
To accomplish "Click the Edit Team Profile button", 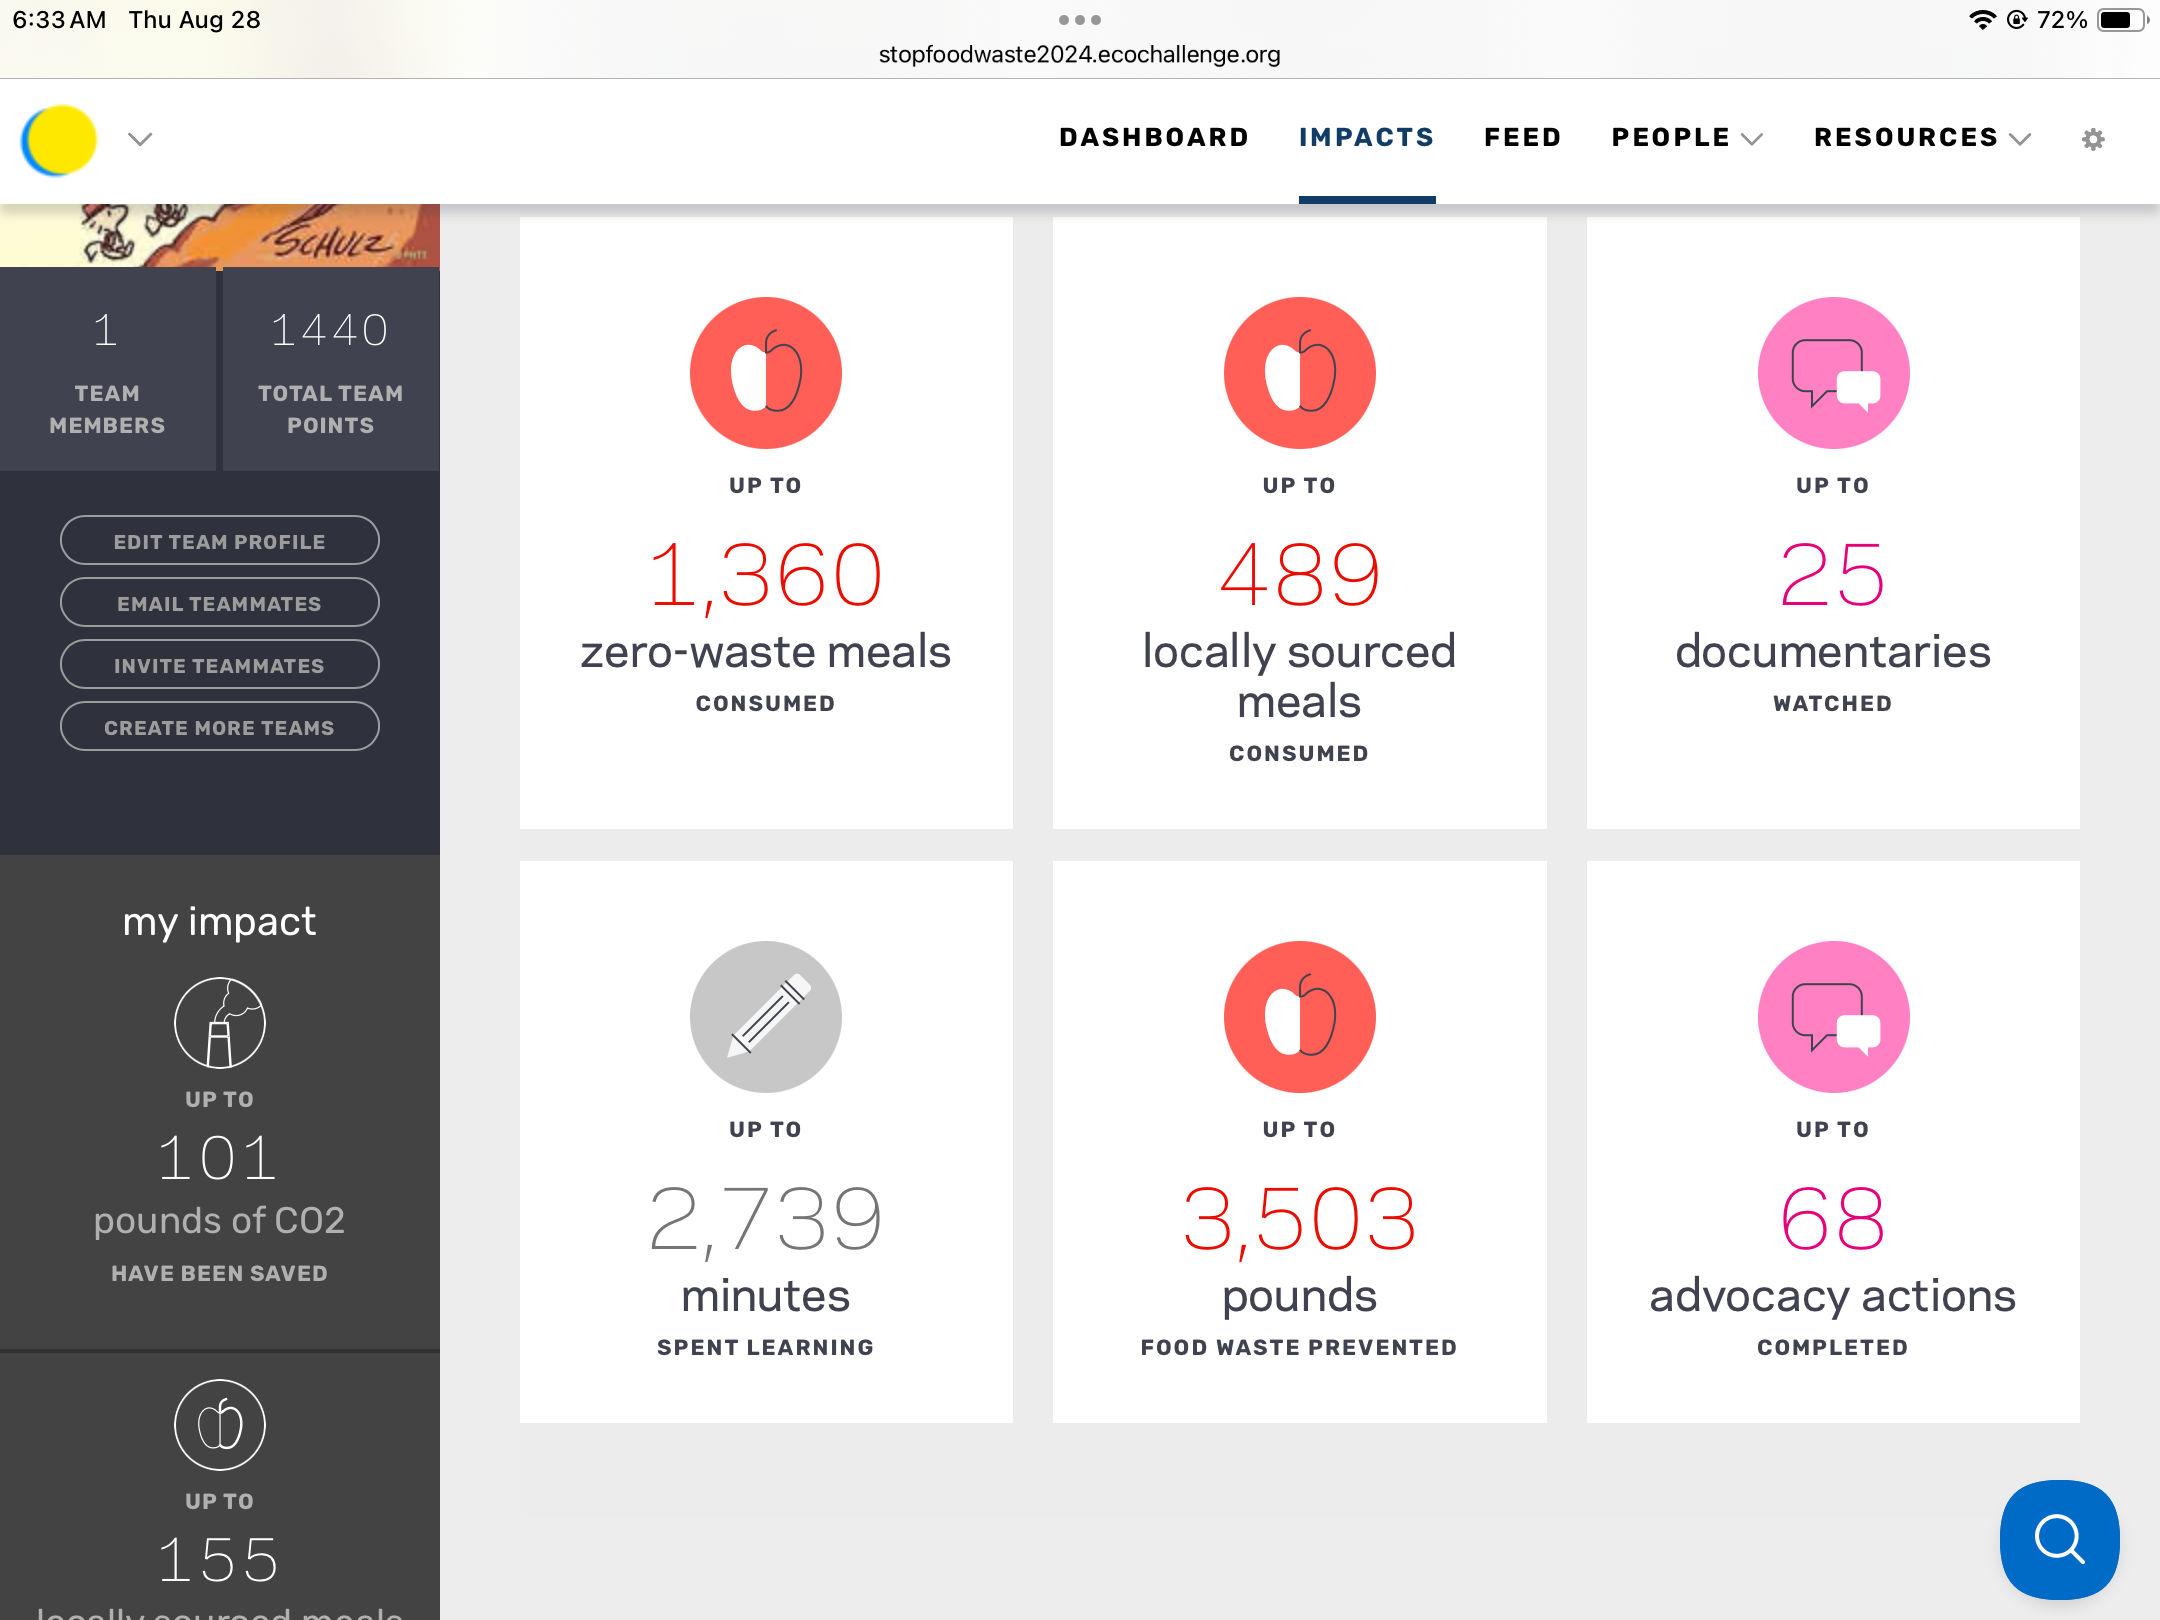I will pyautogui.click(x=219, y=541).
